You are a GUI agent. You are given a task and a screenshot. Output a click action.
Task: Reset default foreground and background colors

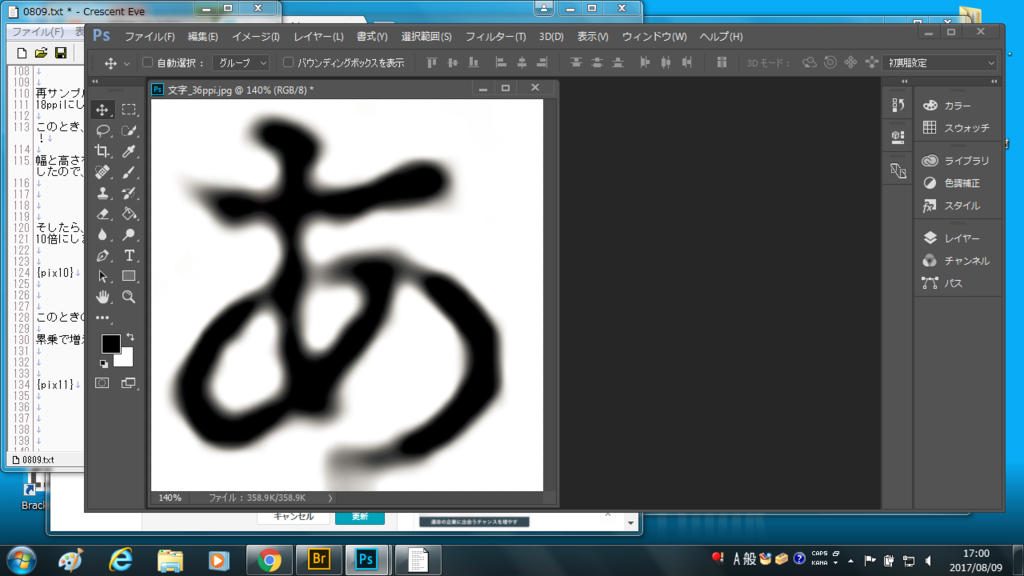coord(104,364)
